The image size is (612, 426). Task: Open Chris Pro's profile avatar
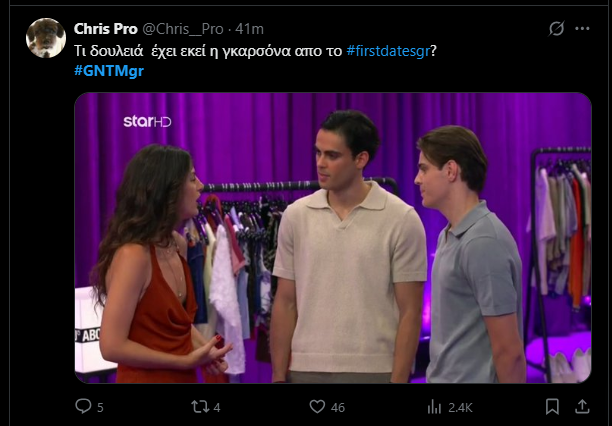click(45, 38)
